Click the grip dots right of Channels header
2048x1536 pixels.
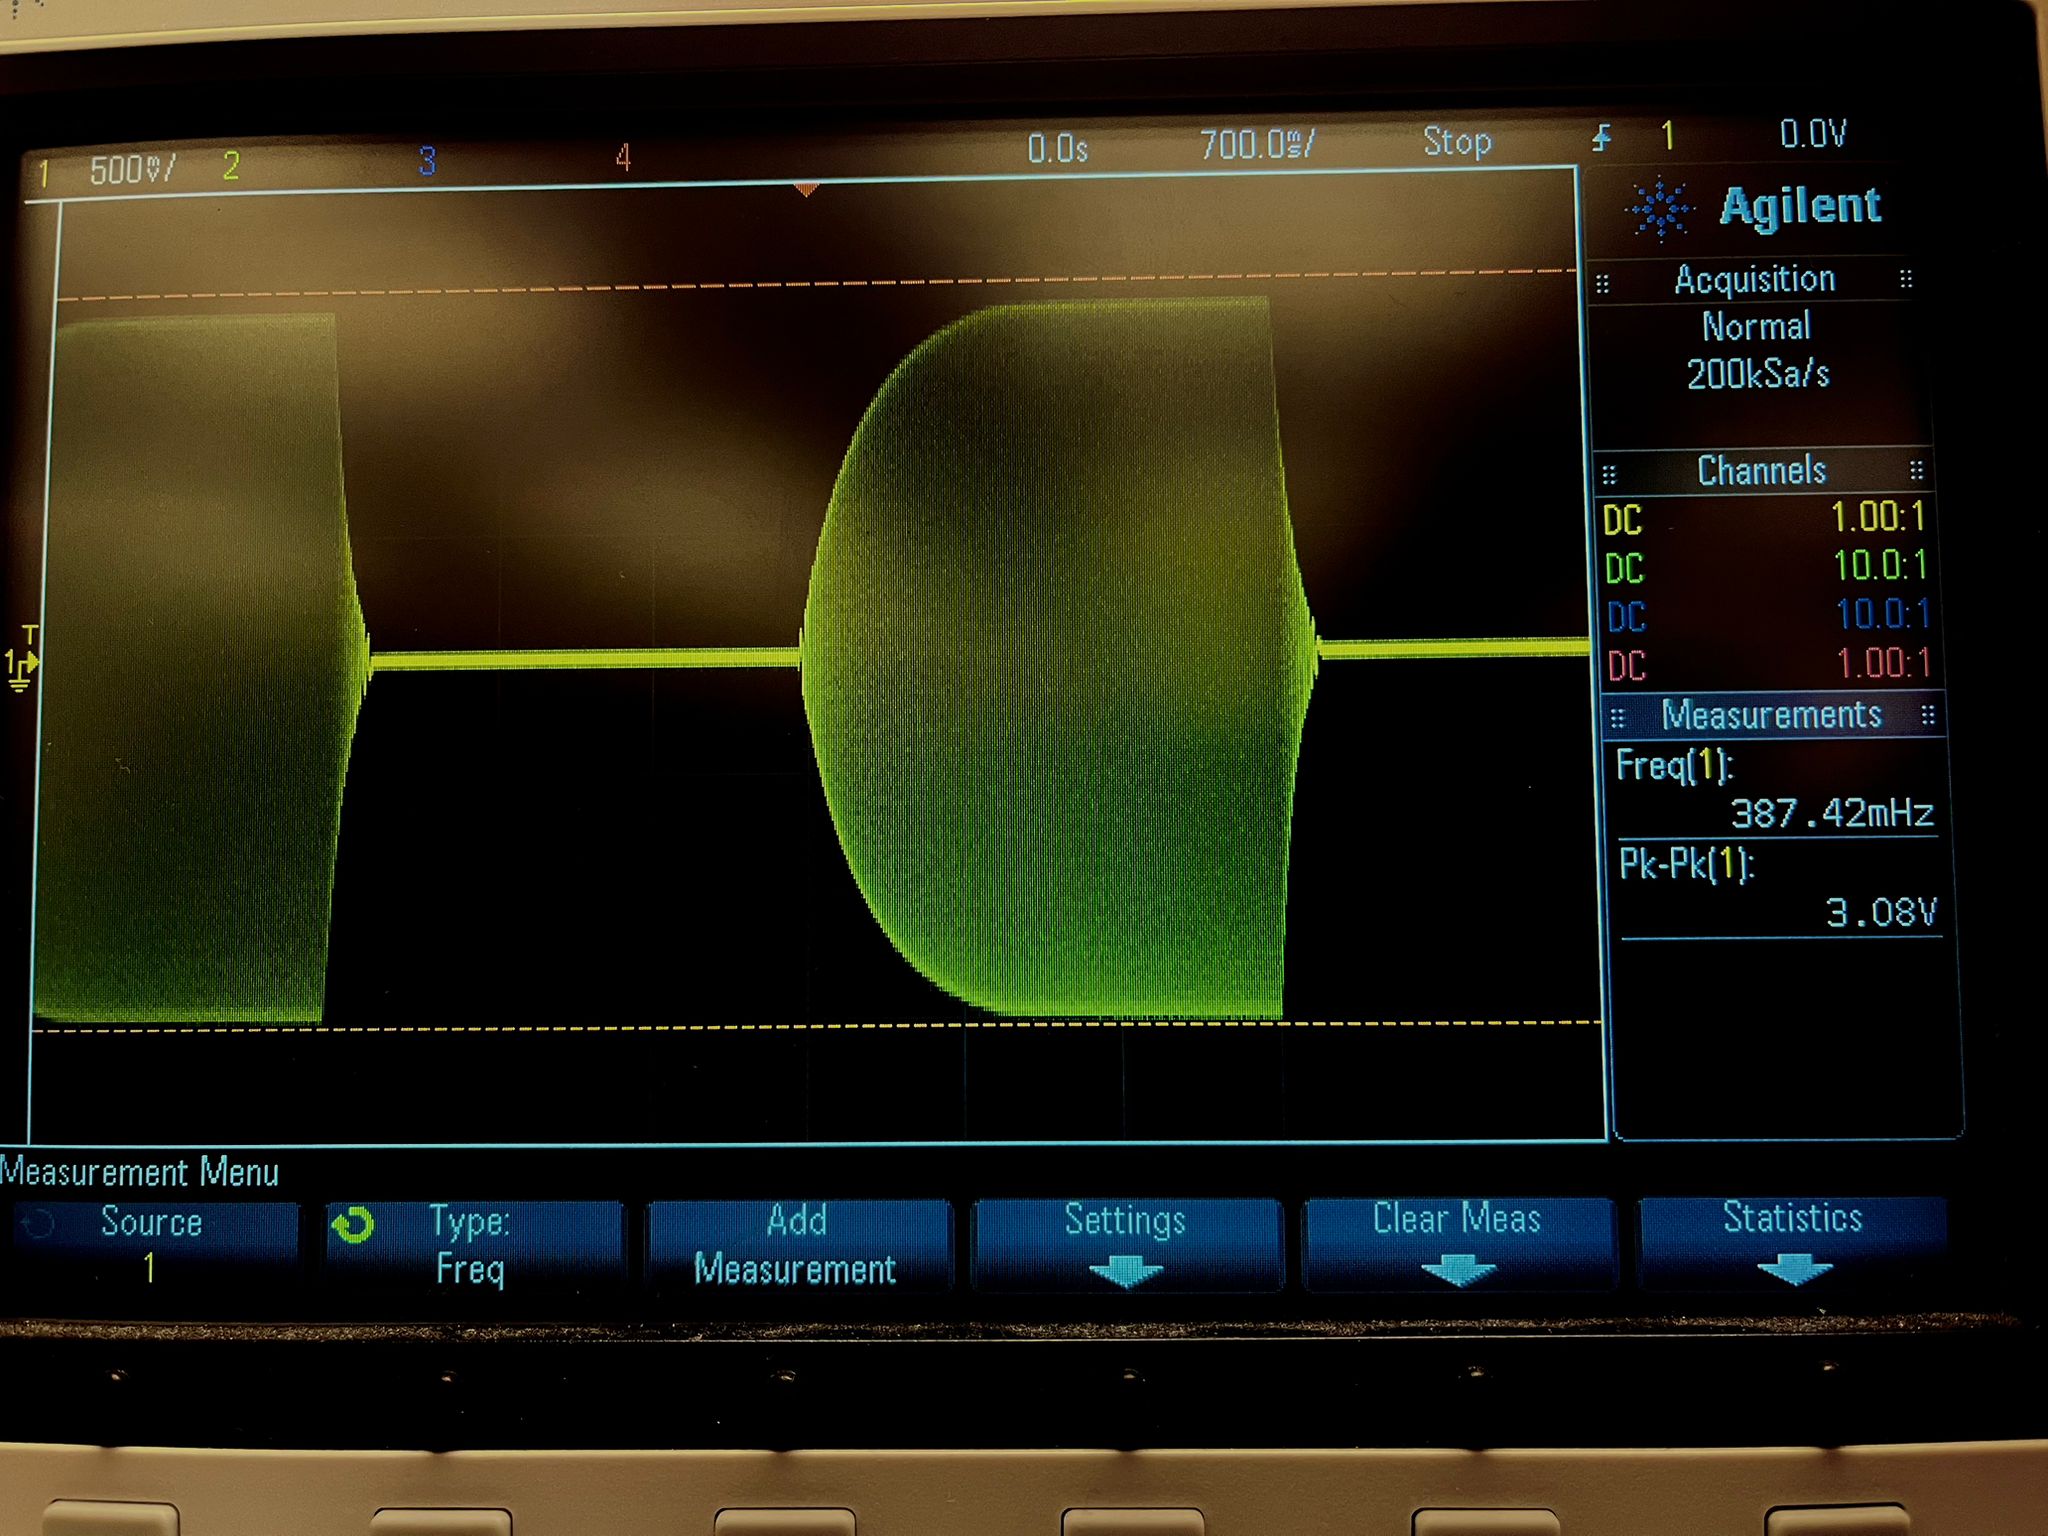(x=1916, y=470)
